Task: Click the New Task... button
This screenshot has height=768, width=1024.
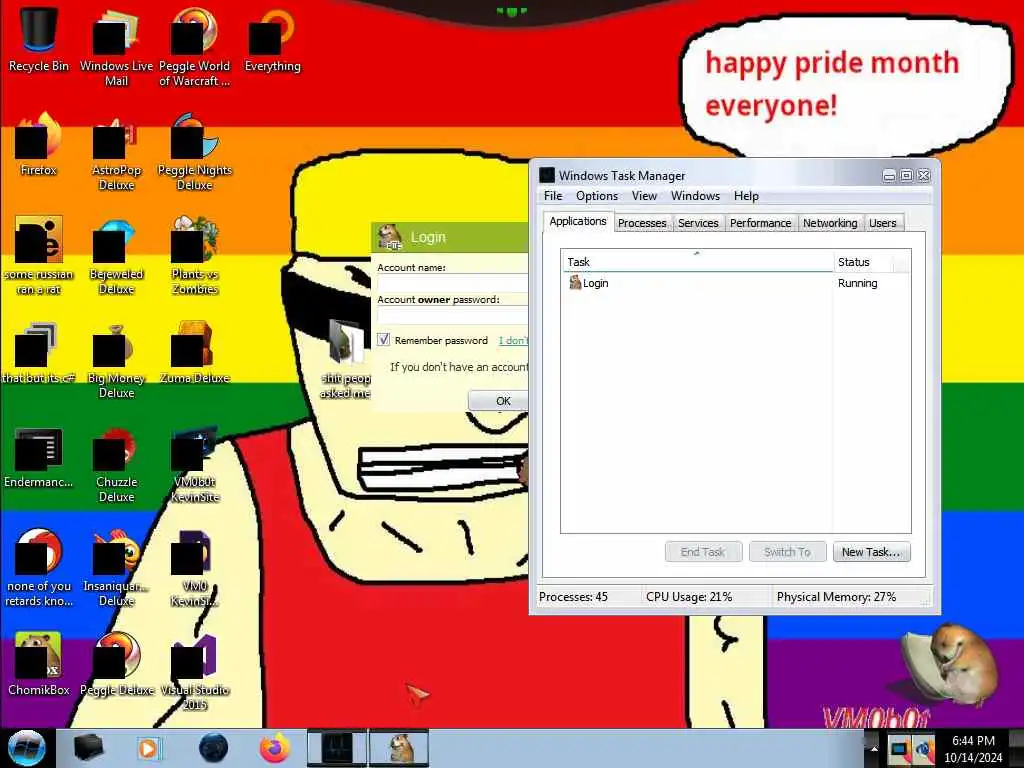Action: tap(871, 552)
